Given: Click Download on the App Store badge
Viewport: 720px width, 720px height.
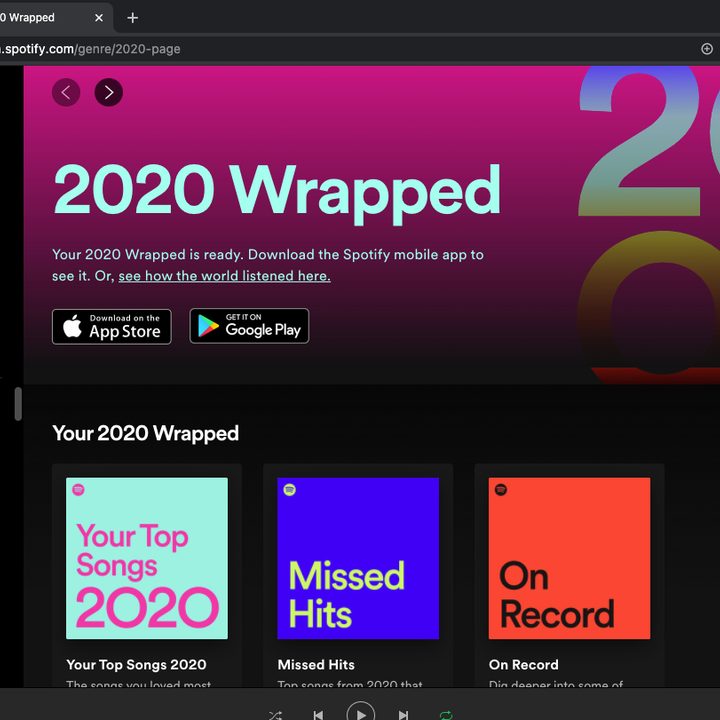Looking at the screenshot, I should (x=112, y=326).
